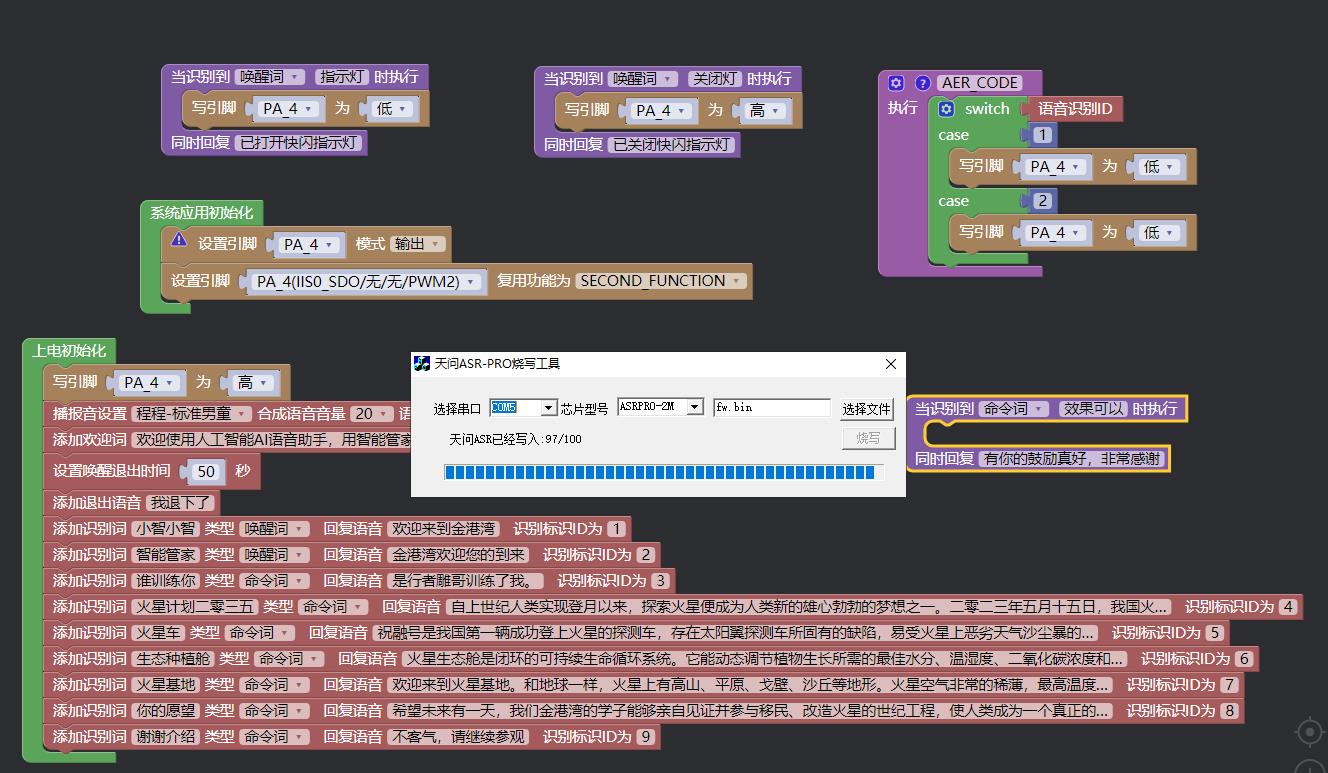Open settings gear on AER_CODE block
The image size is (1328, 773).
(896, 83)
